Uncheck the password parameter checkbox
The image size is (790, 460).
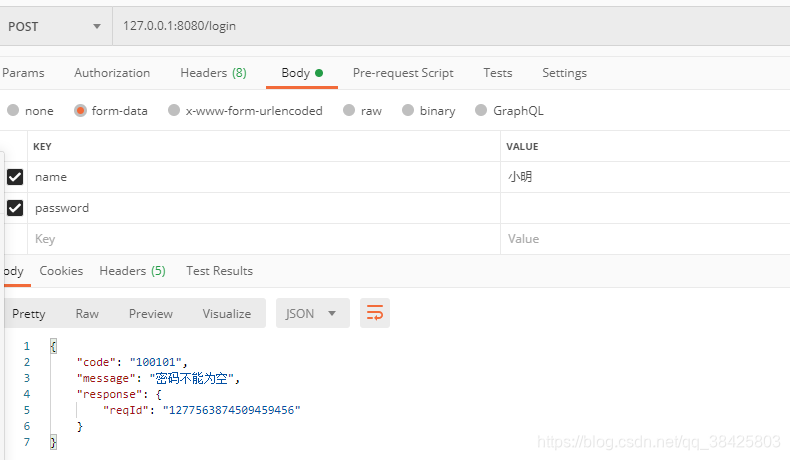click(15, 208)
